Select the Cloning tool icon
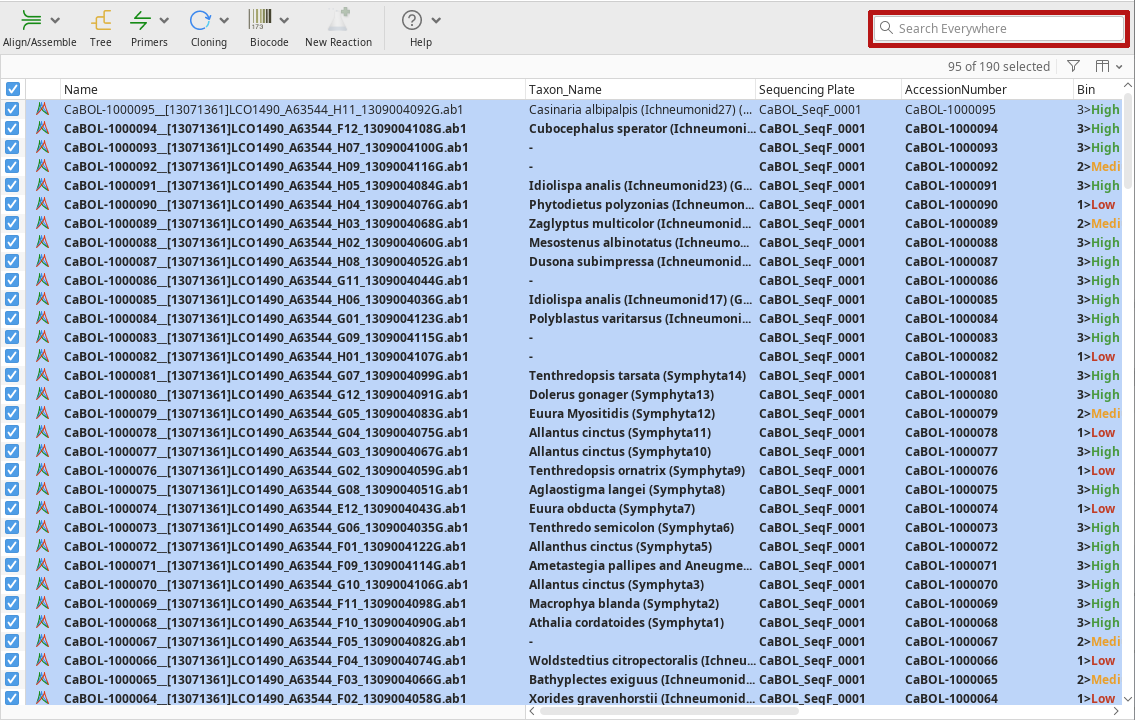The image size is (1135, 720). [x=201, y=20]
